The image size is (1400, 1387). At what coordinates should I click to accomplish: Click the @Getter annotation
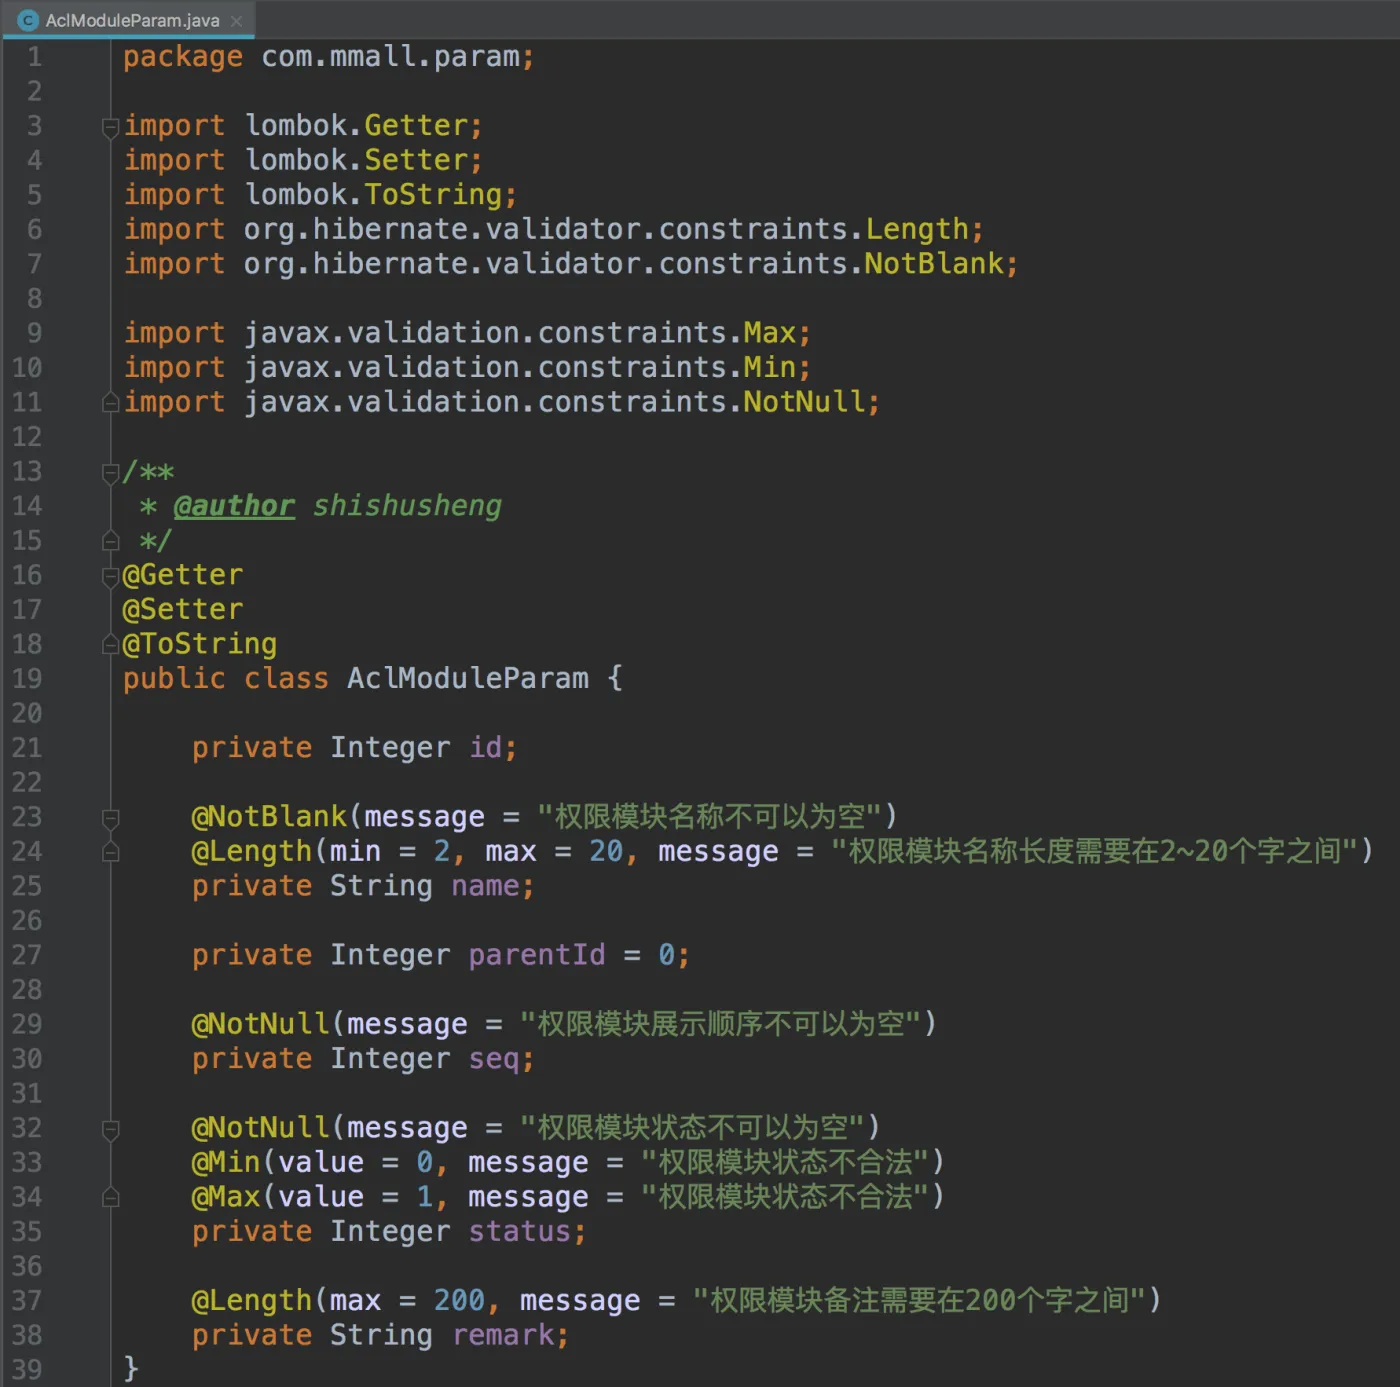(183, 575)
